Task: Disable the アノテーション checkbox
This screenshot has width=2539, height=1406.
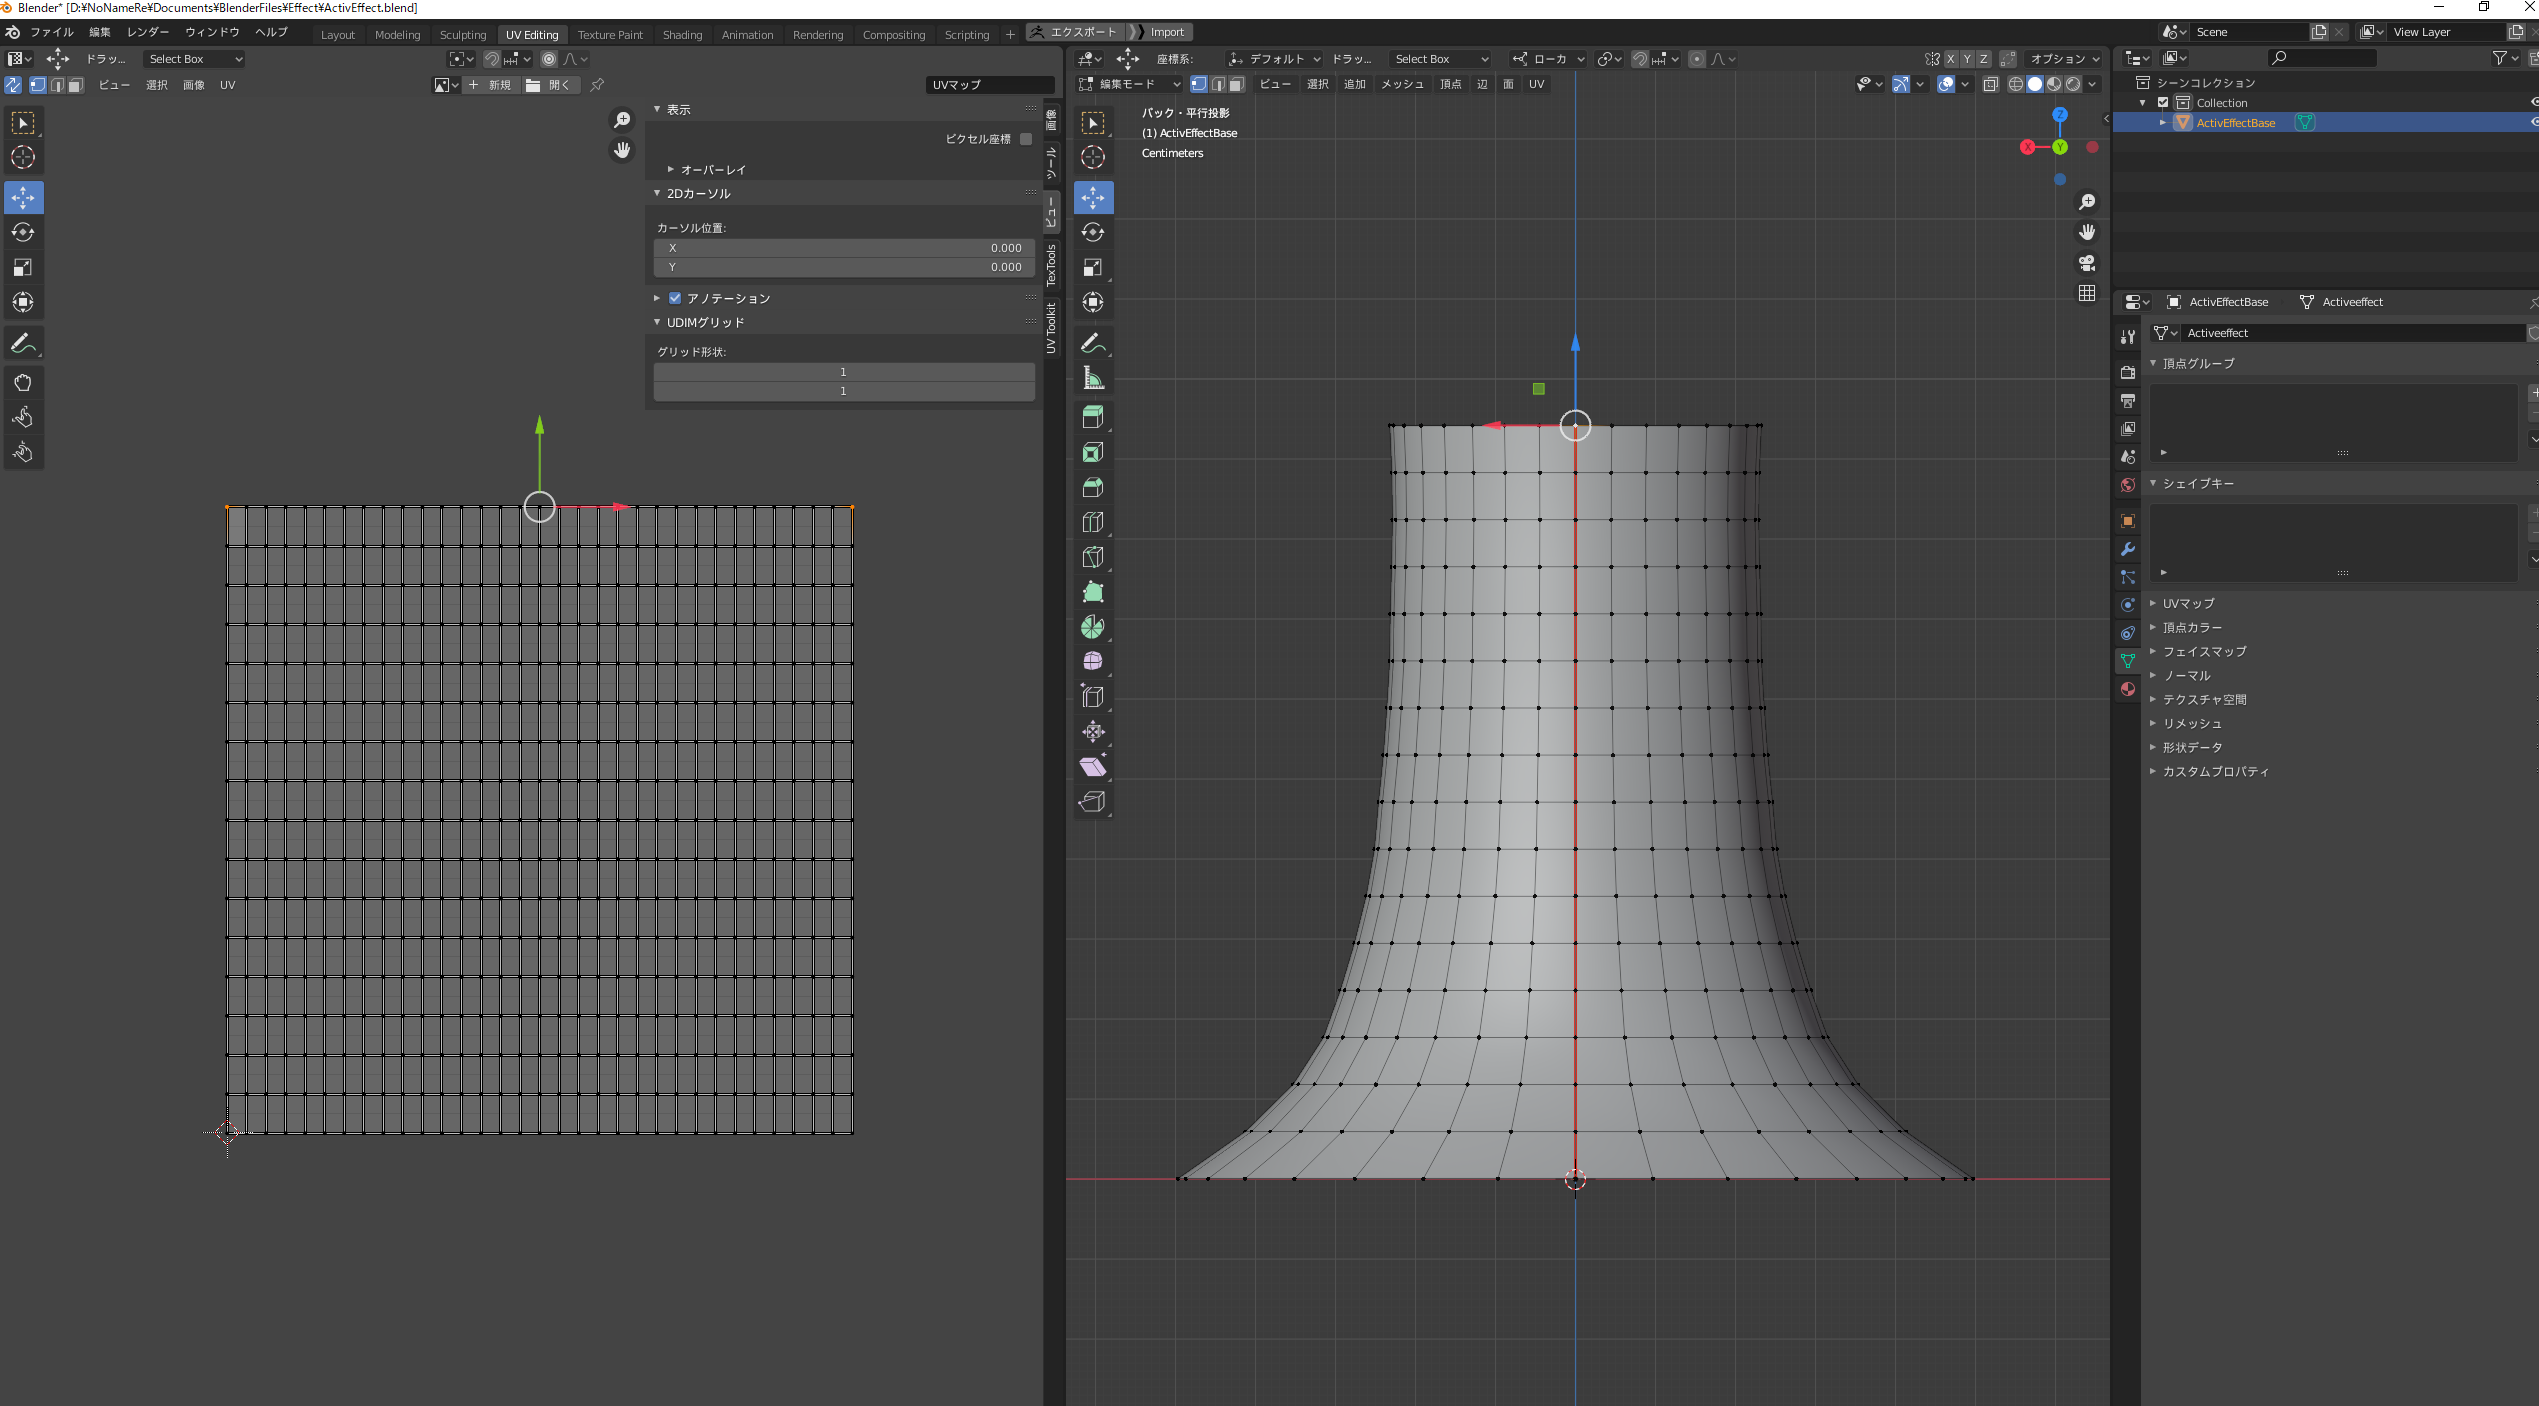Action: 675,298
